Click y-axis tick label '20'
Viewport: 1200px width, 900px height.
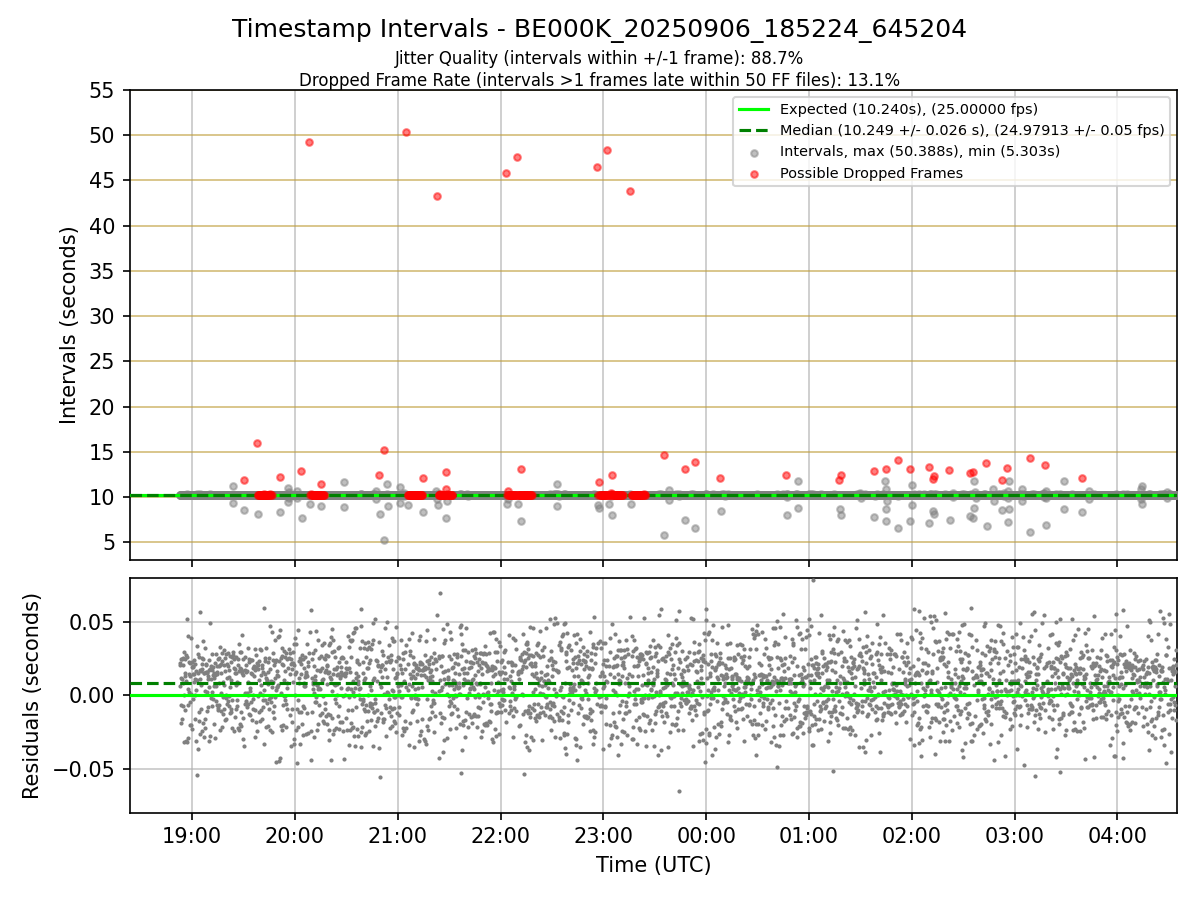tap(103, 407)
